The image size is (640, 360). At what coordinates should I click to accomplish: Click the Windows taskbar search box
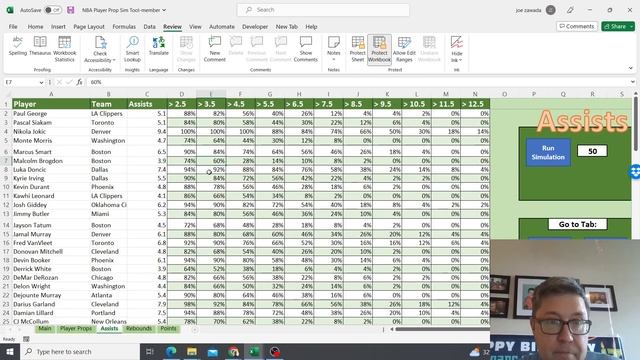[80, 351]
